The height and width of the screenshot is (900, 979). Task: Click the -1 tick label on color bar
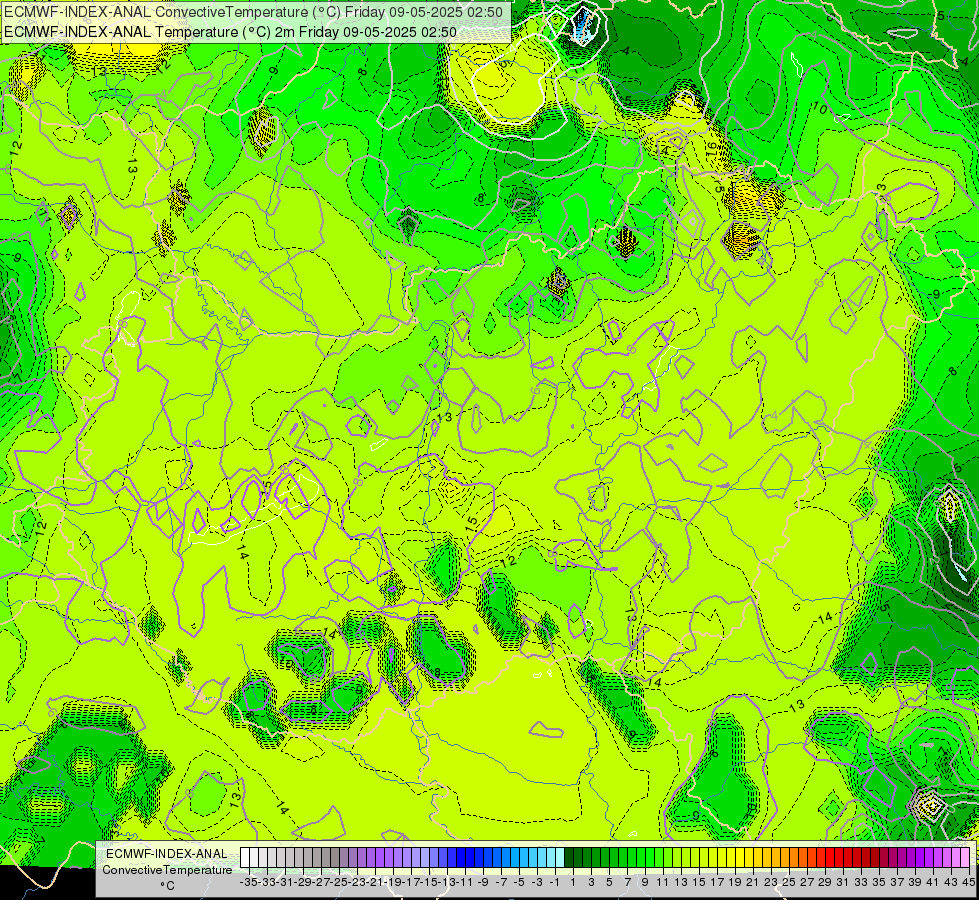[x=555, y=882]
